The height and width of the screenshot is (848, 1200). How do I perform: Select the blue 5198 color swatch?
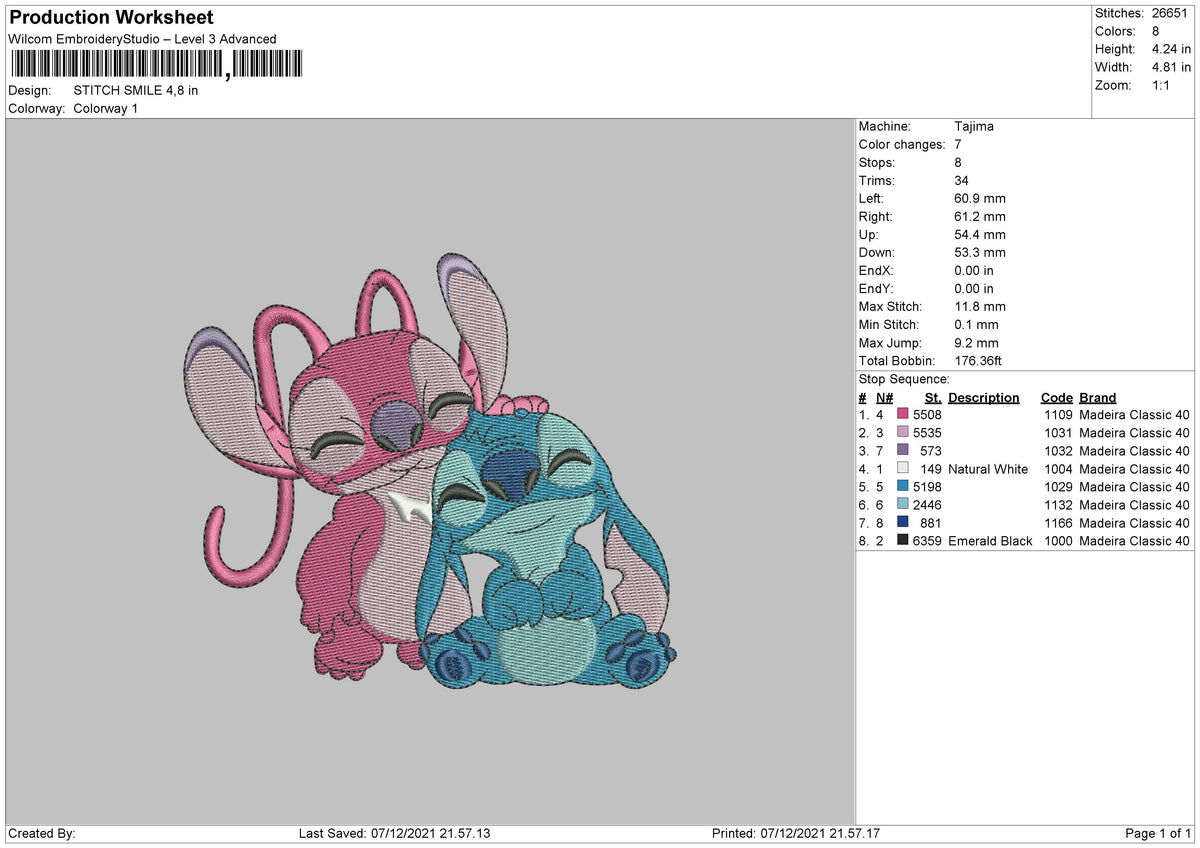click(904, 486)
